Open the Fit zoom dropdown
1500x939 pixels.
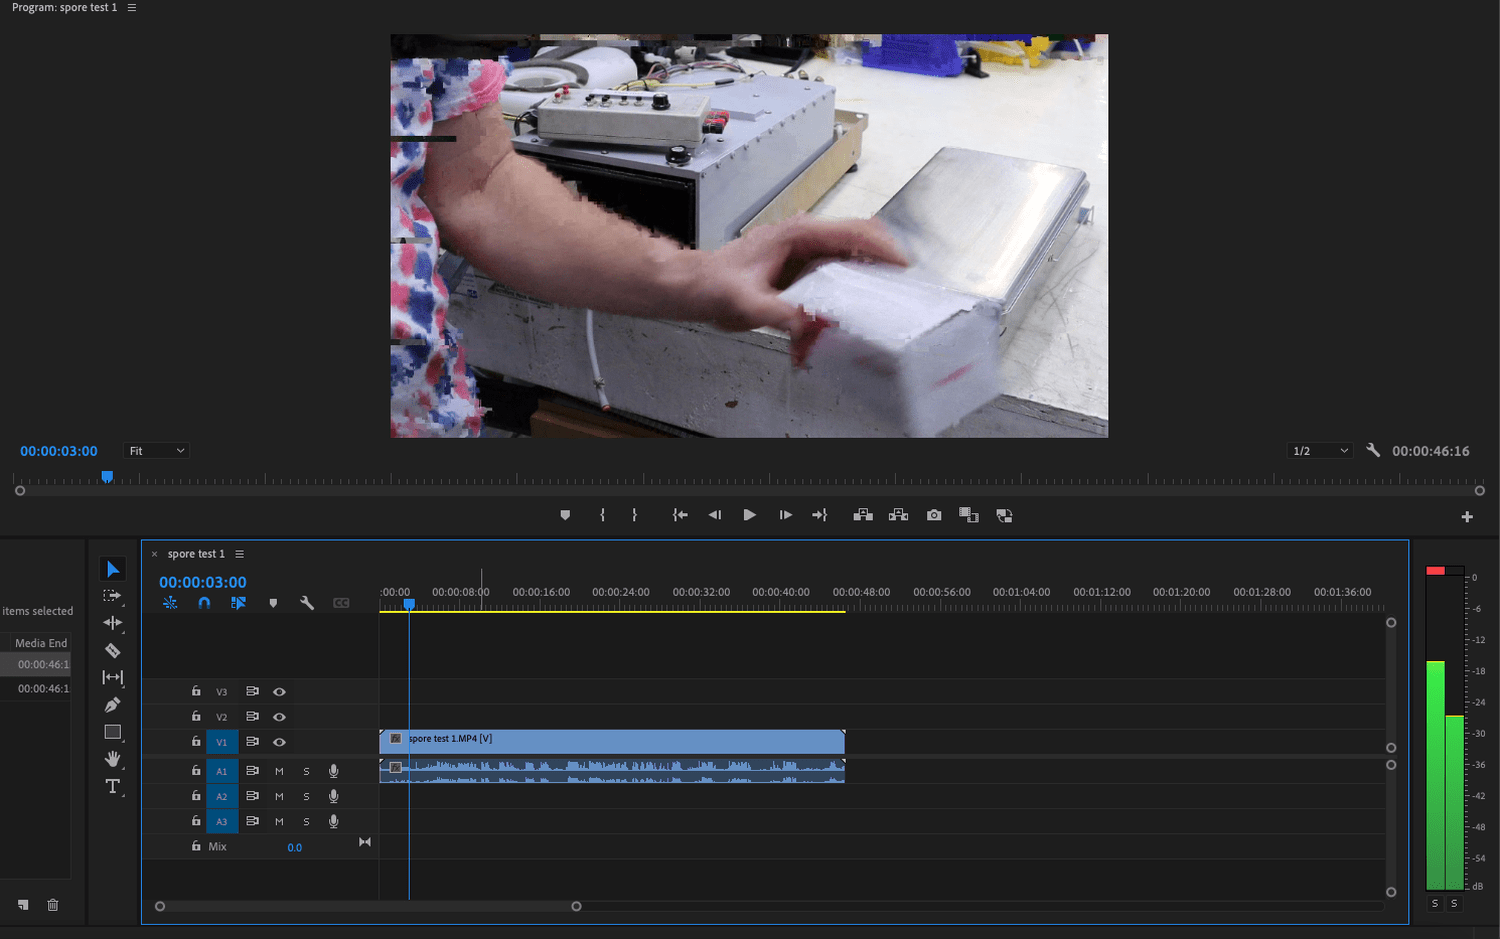coord(156,450)
